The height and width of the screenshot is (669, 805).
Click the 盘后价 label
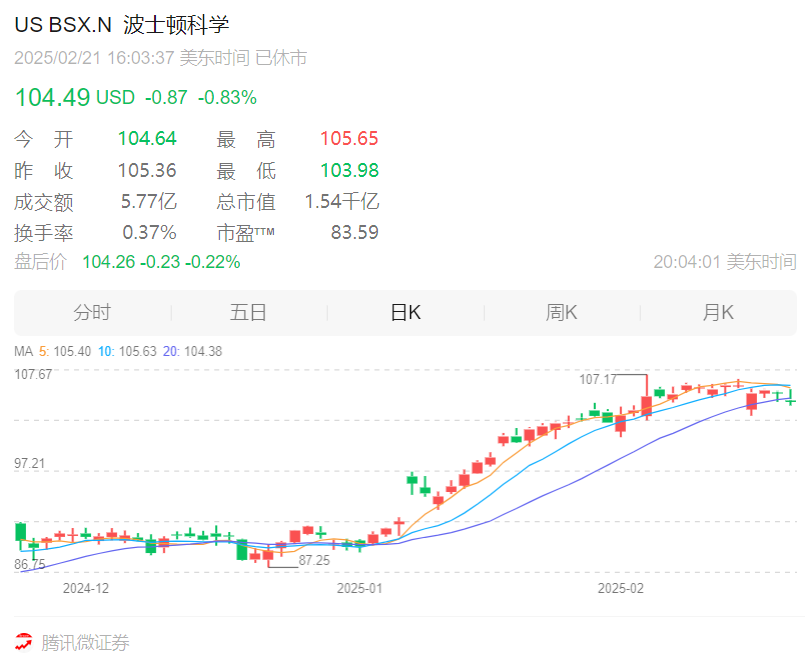point(41,262)
